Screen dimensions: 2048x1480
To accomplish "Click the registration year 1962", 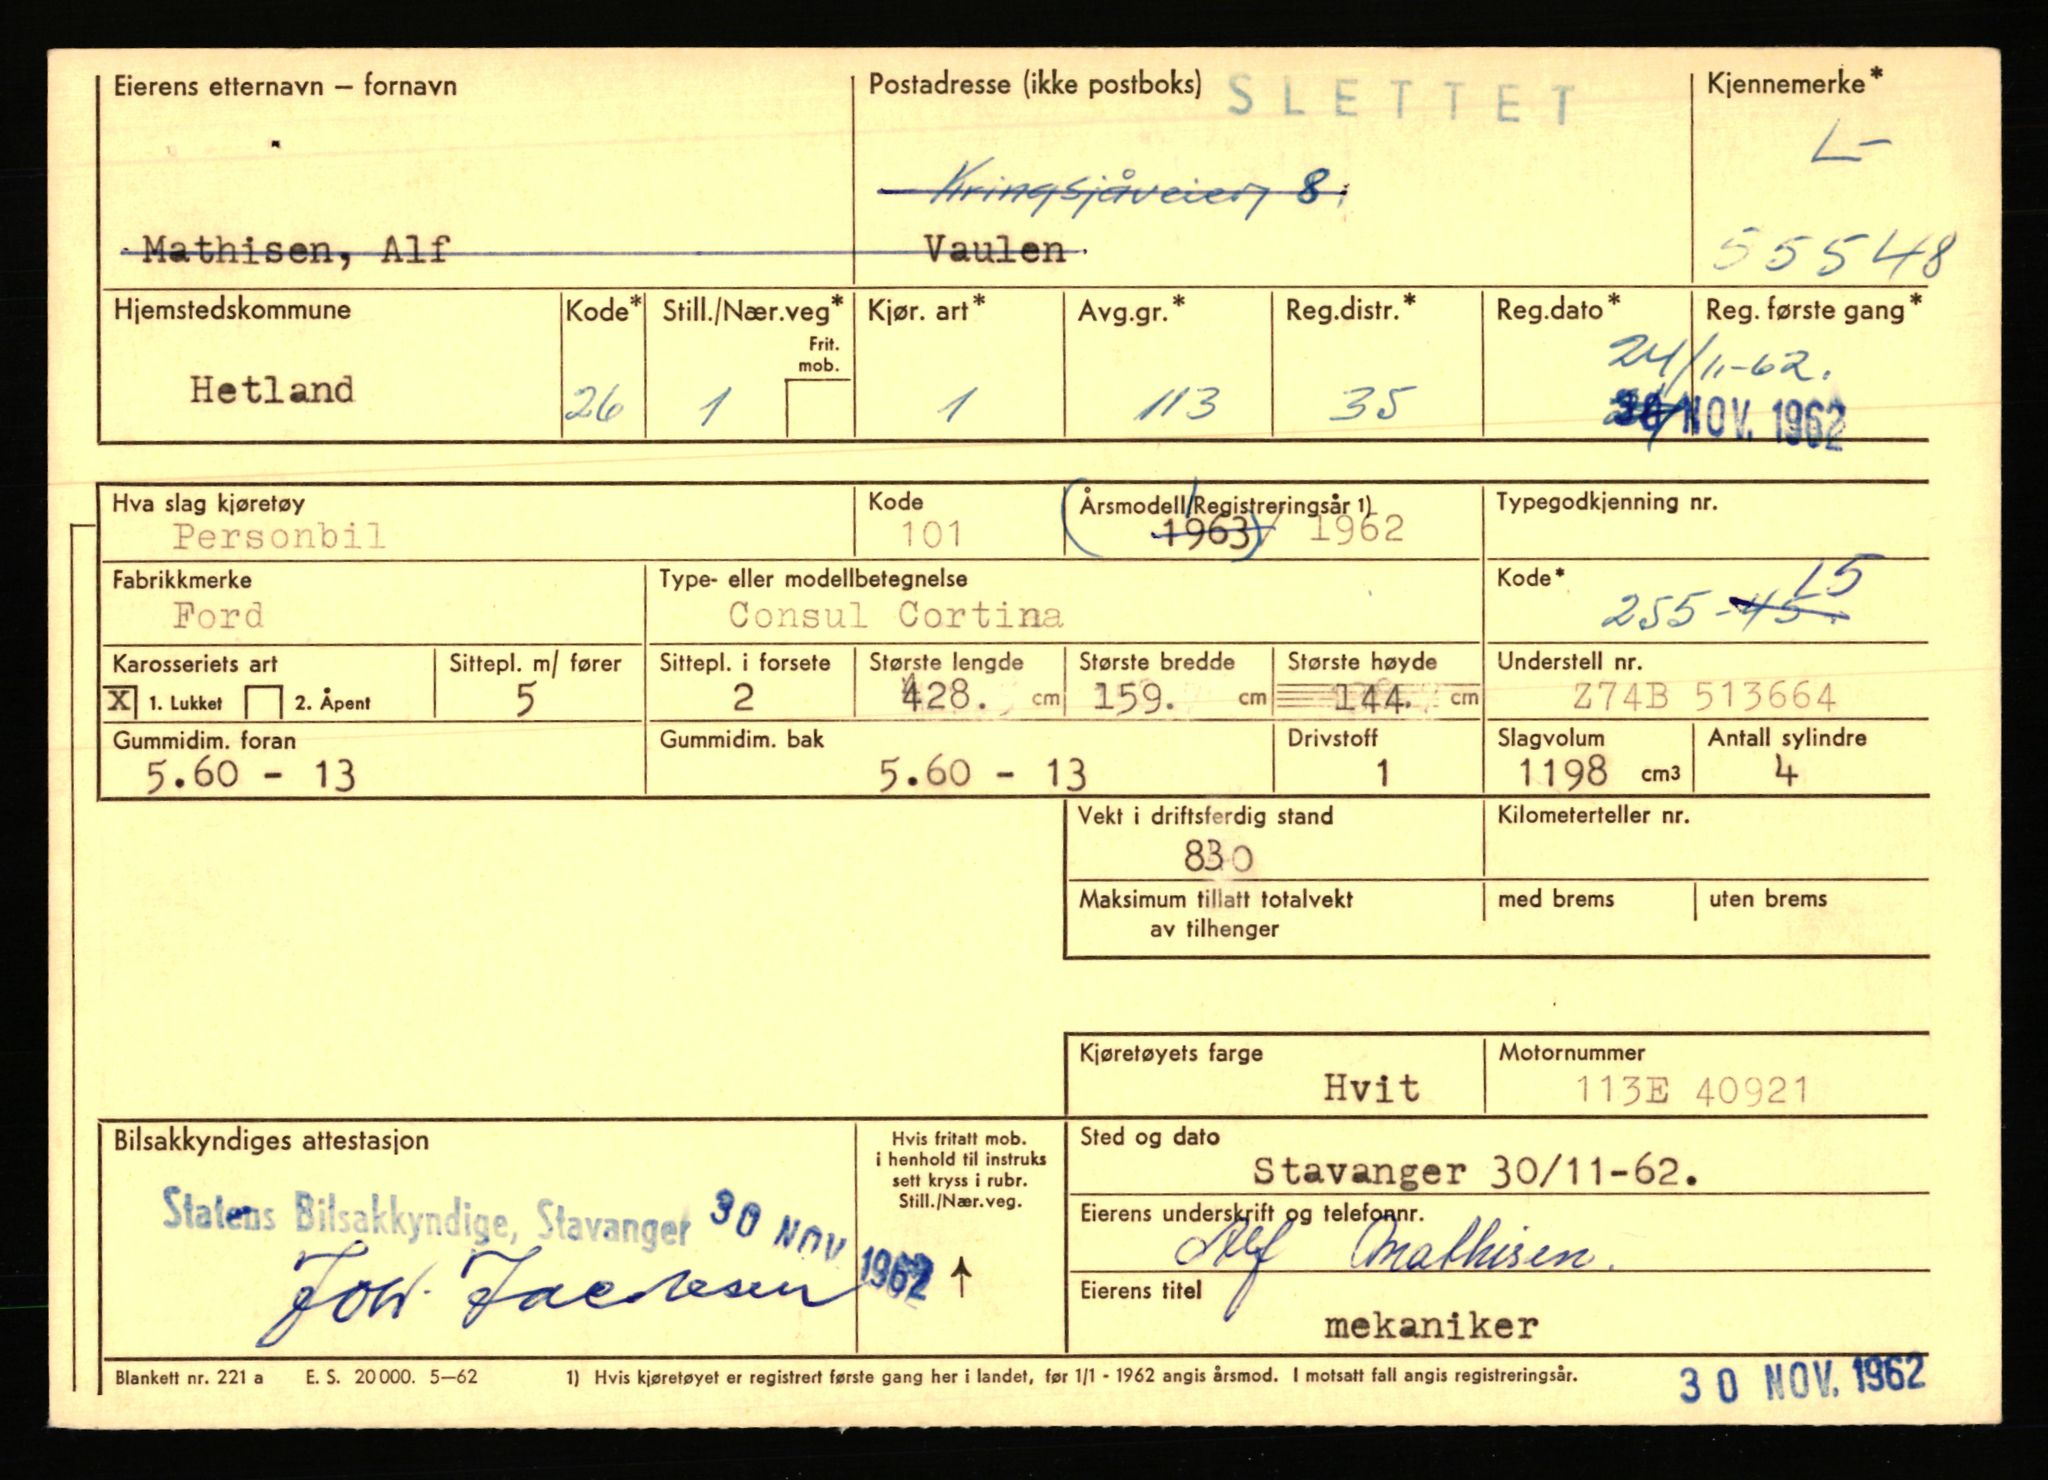I will pos(1357,528).
